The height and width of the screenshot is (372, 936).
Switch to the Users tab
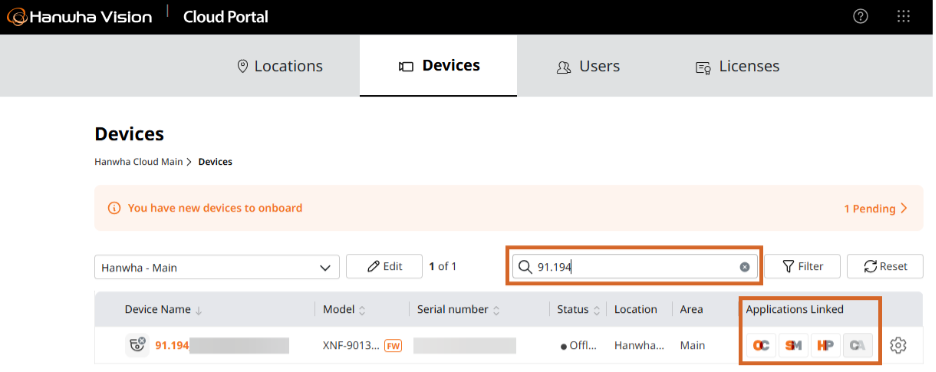coord(588,66)
